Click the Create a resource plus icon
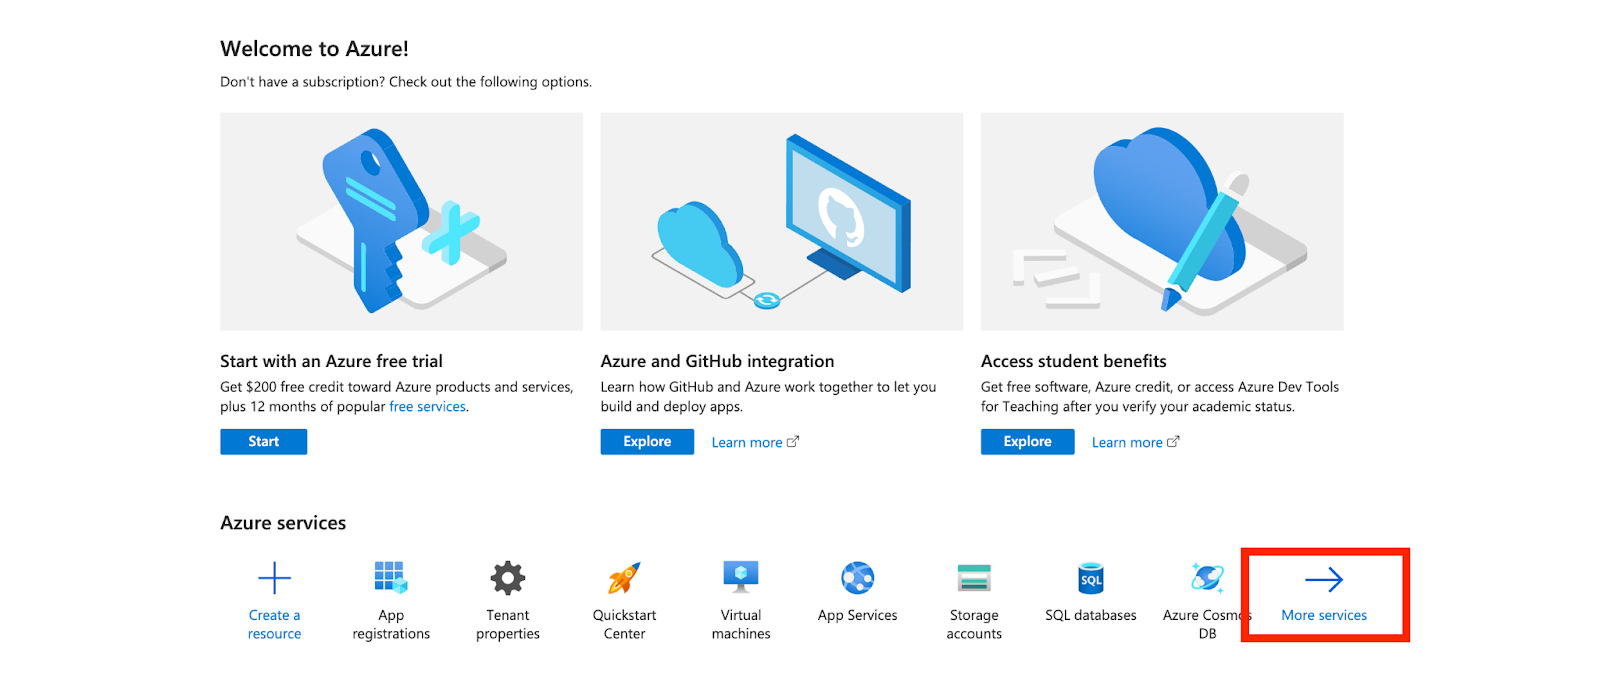The height and width of the screenshot is (681, 1600). click(274, 578)
